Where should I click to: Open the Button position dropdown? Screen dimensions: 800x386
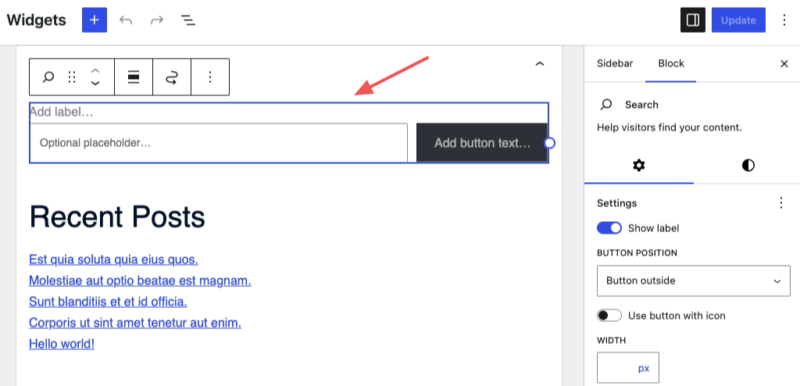[693, 281]
